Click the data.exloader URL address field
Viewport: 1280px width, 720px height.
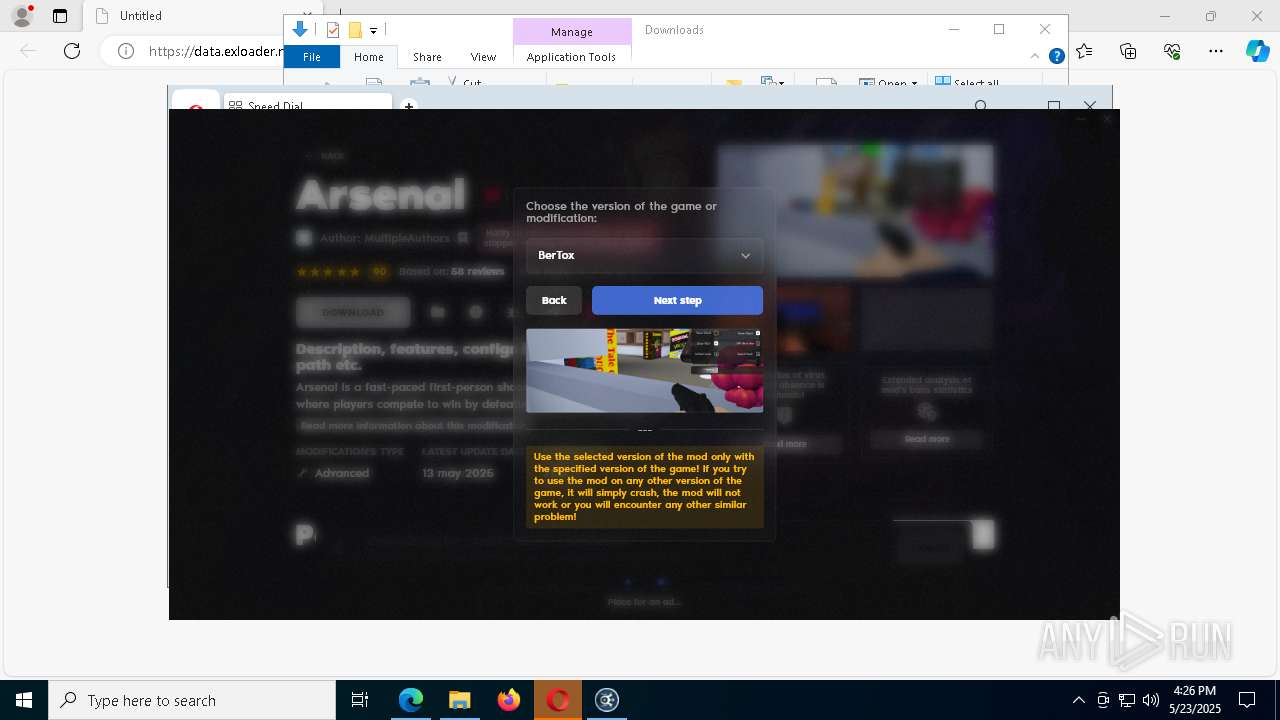[x=216, y=51]
